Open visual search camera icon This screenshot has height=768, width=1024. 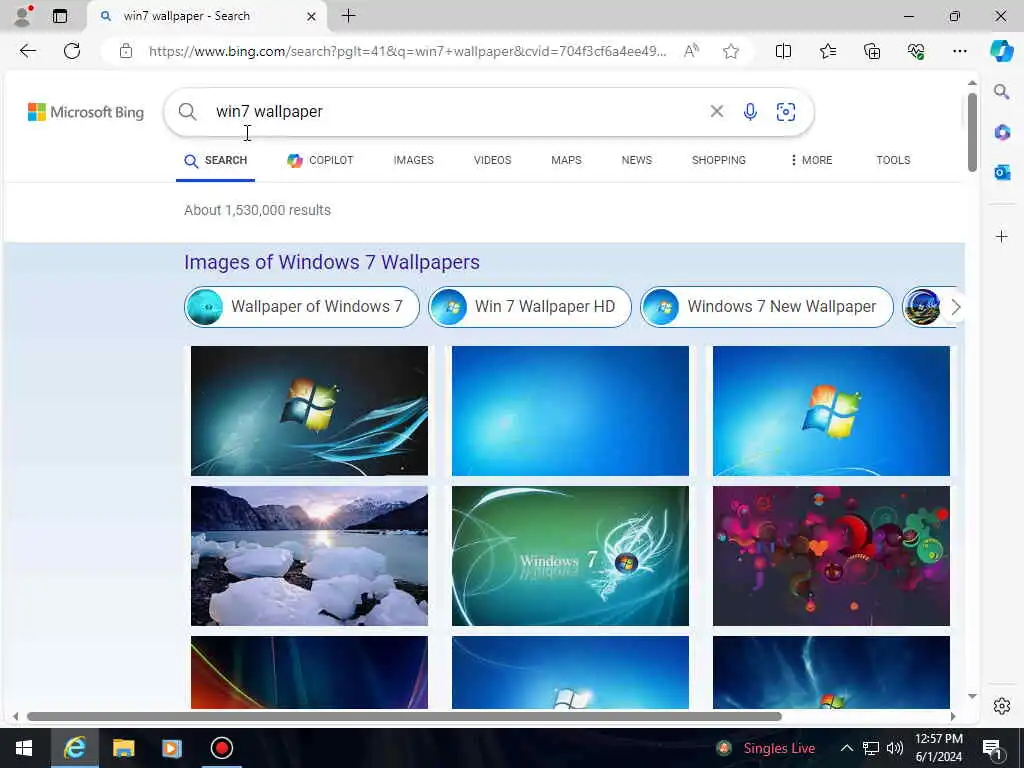coord(786,112)
